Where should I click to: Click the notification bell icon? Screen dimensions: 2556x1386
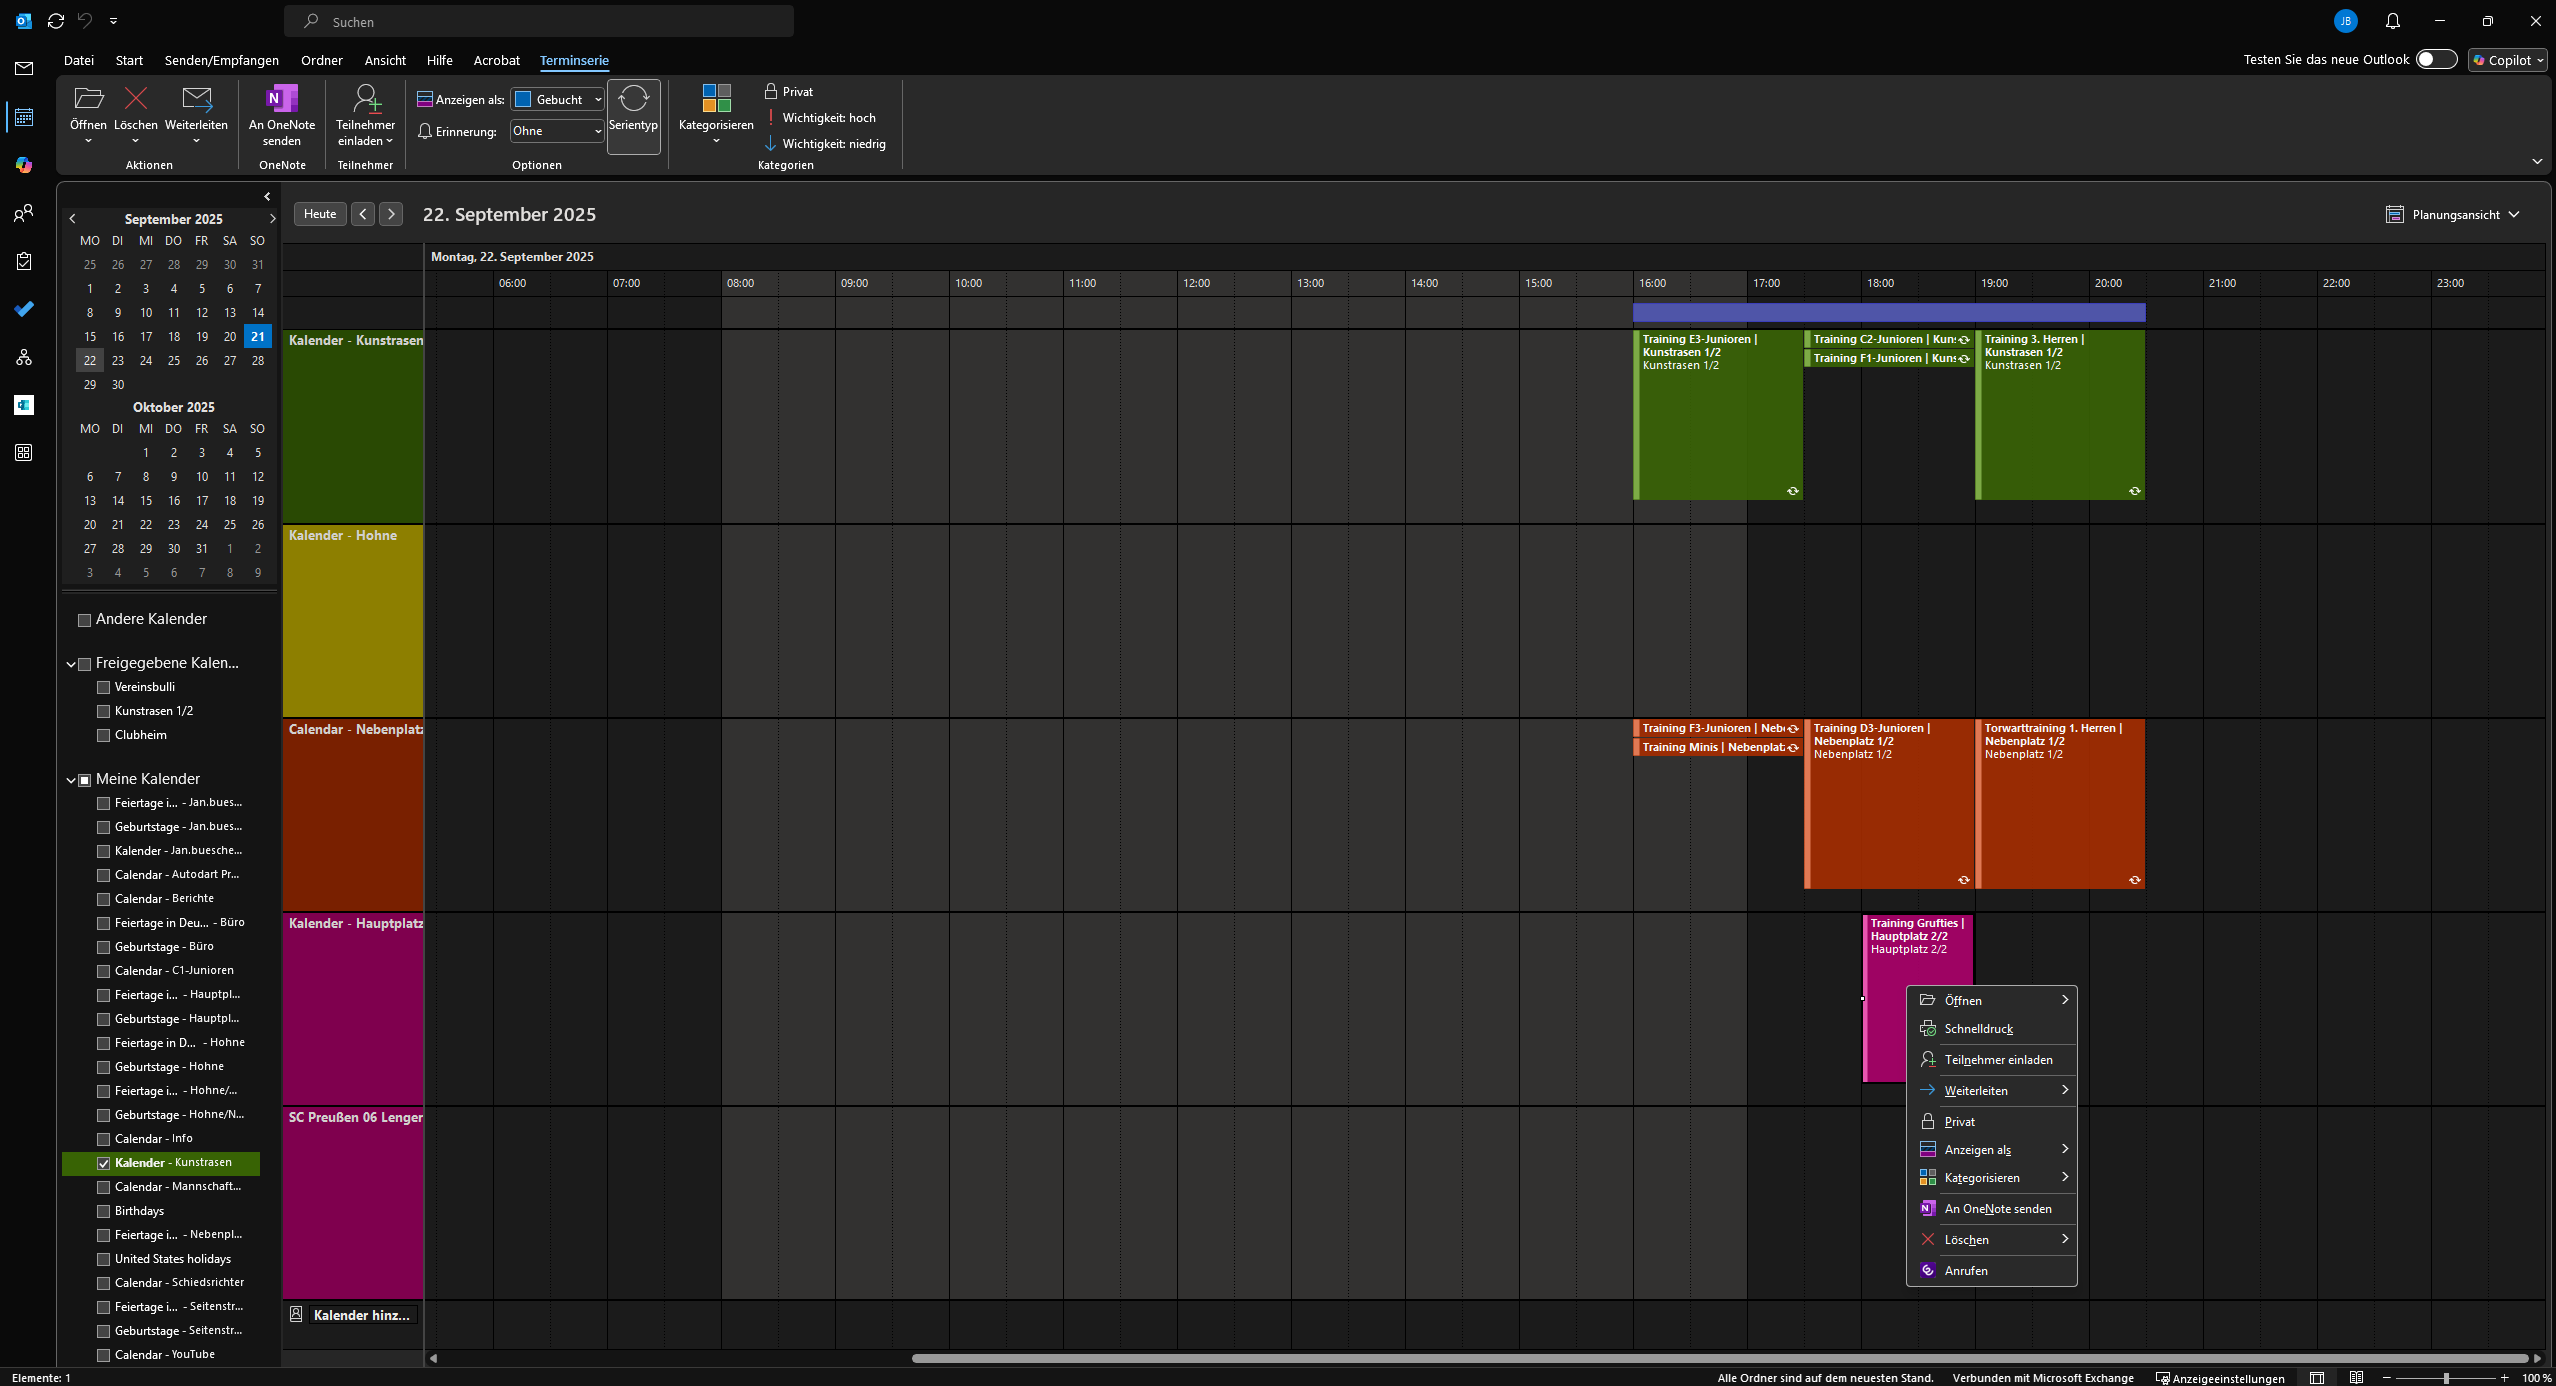tap(2392, 21)
